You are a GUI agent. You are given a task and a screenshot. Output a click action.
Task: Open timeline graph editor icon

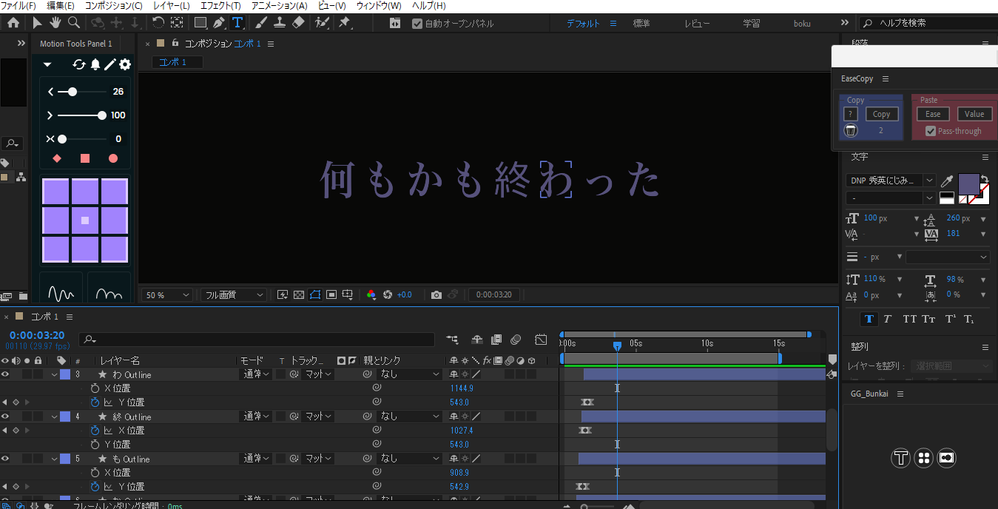coord(541,340)
